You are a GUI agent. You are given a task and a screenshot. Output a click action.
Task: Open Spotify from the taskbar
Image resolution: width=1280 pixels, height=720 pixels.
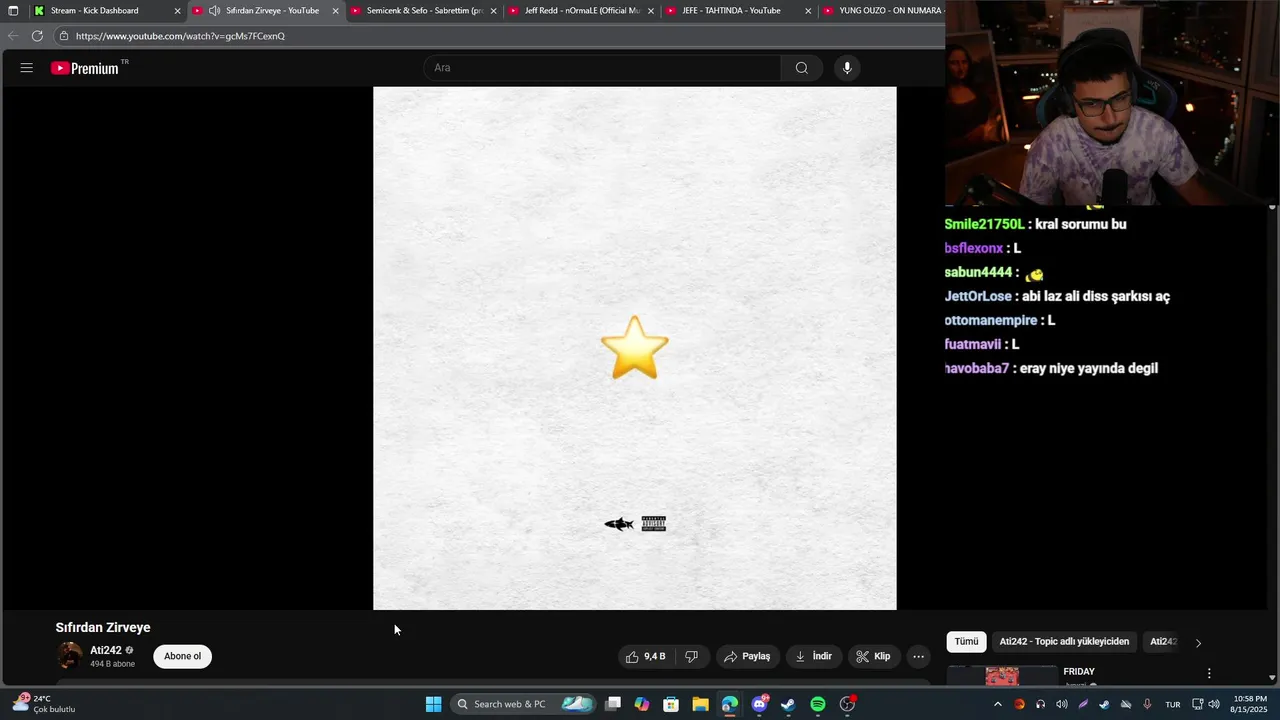(x=818, y=704)
